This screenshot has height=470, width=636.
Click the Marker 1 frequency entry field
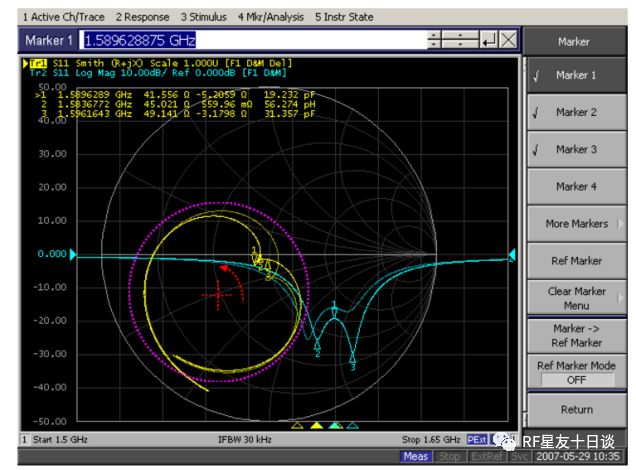point(254,40)
